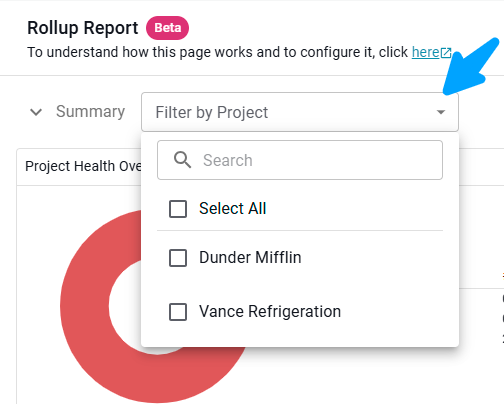Click the pink Beta badge
This screenshot has height=404, width=504.
[x=167, y=28]
